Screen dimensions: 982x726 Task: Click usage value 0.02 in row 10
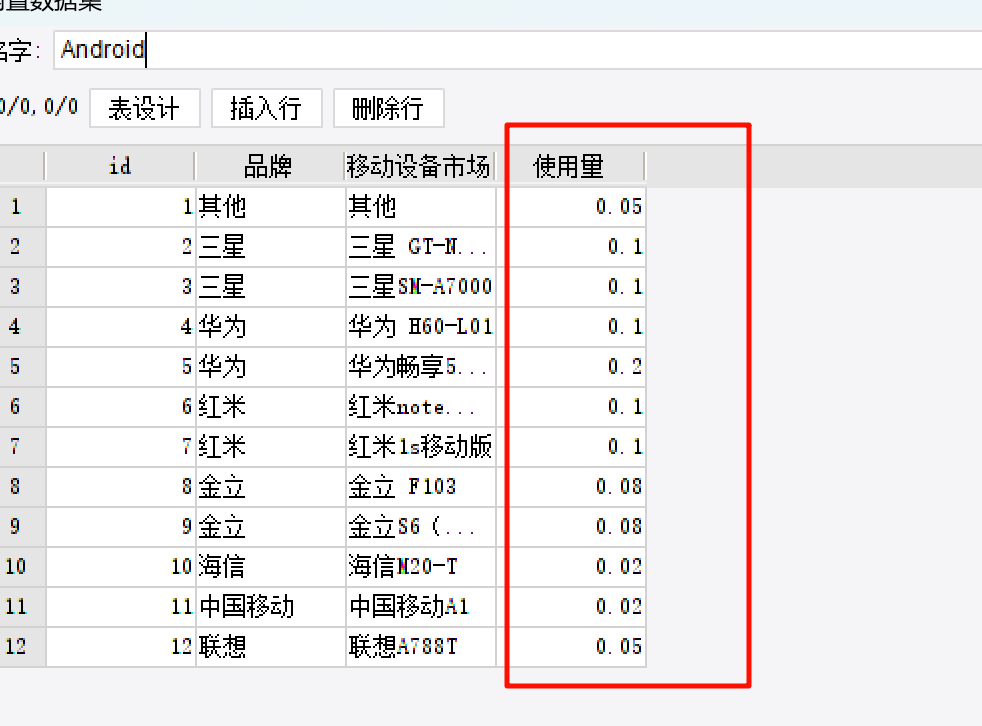click(571, 567)
